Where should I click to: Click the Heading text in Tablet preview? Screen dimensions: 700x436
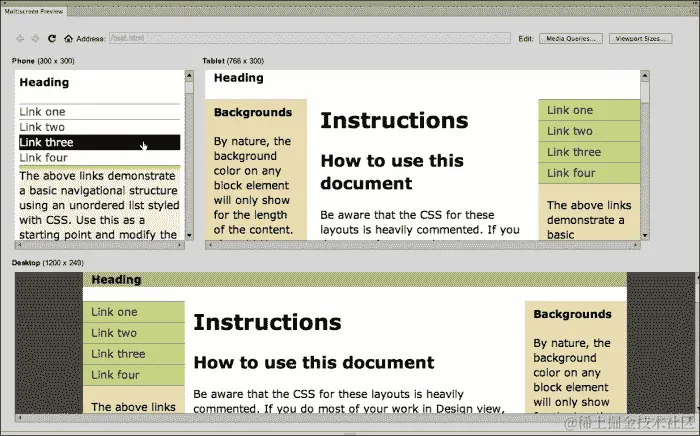(x=238, y=78)
